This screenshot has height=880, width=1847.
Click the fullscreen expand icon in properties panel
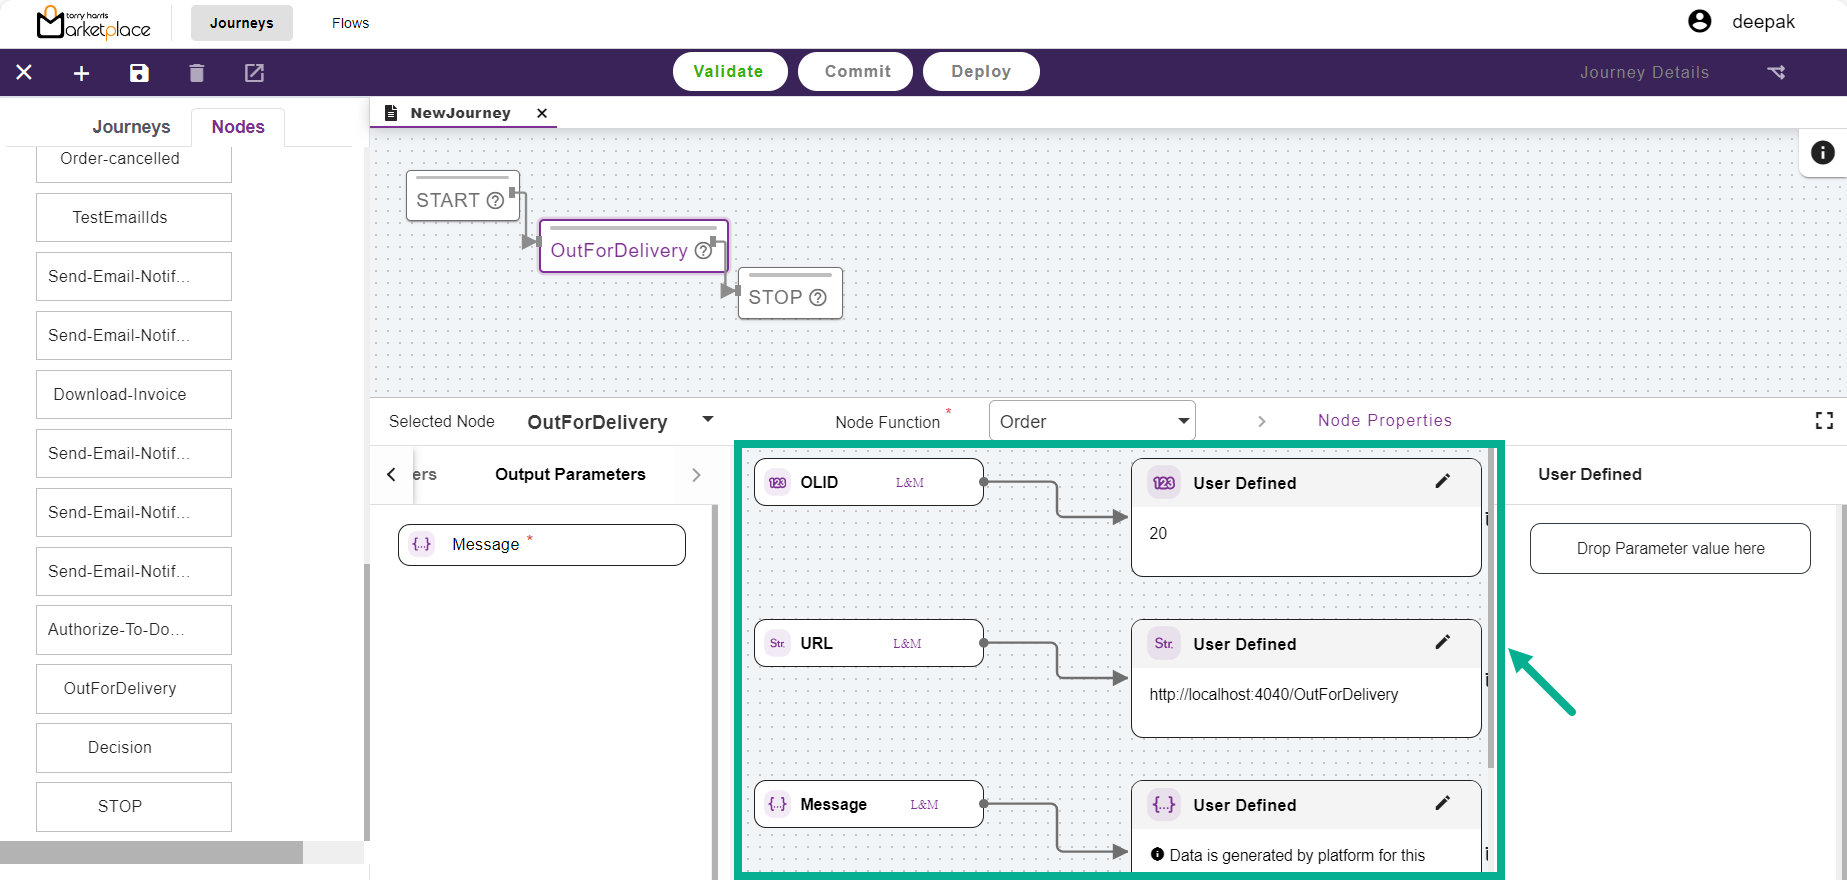coord(1824,421)
